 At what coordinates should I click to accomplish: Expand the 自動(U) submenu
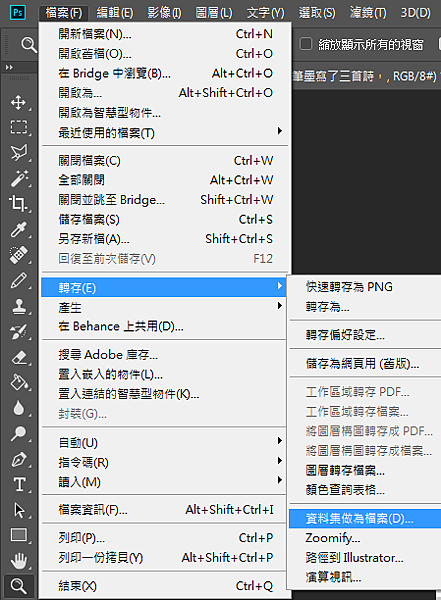pyautogui.click(x=164, y=443)
